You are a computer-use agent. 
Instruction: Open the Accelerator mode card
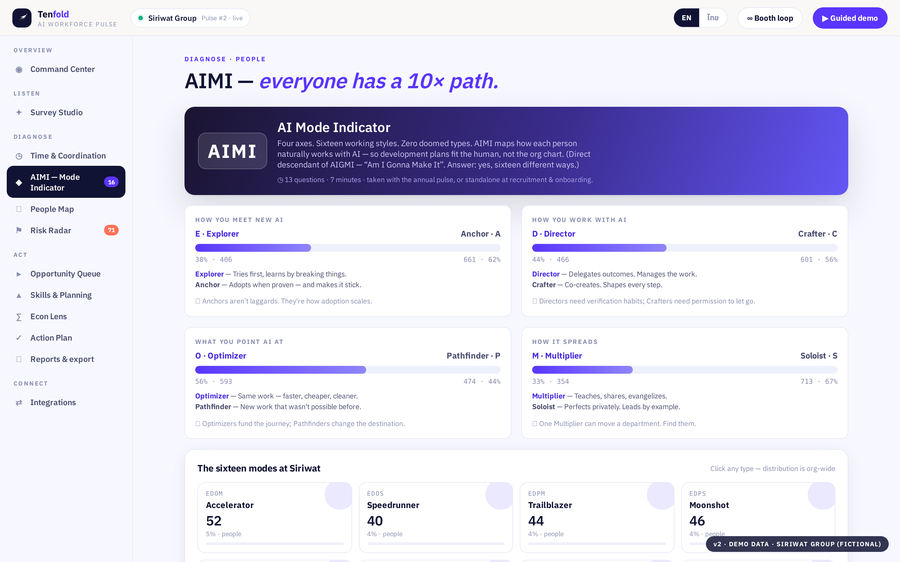click(x=274, y=517)
